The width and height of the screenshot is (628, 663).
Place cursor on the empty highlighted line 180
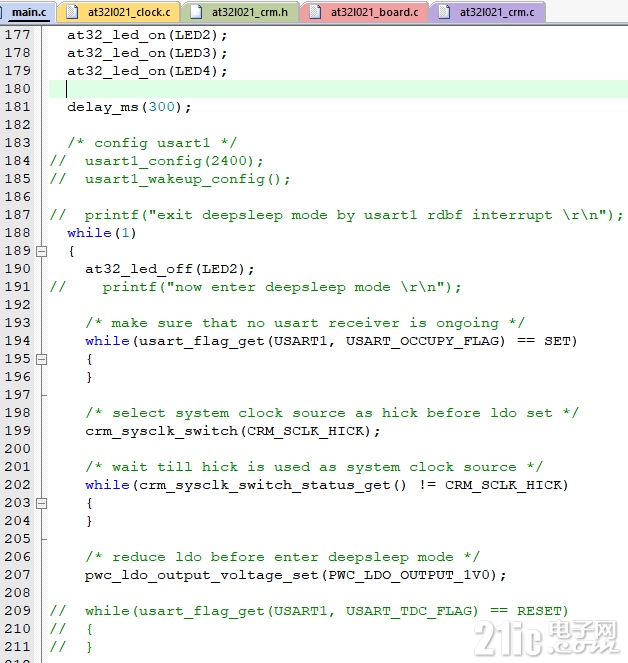[338, 89]
